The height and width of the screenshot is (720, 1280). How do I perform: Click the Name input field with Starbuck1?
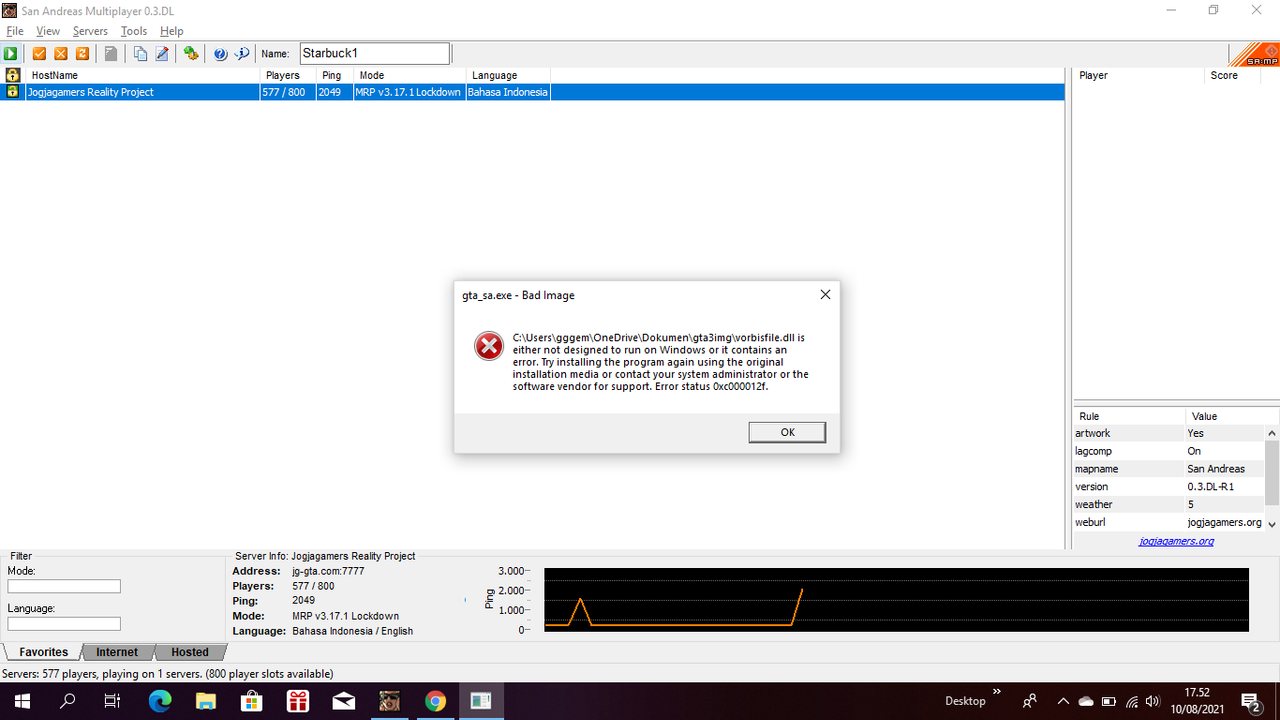click(375, 54)
